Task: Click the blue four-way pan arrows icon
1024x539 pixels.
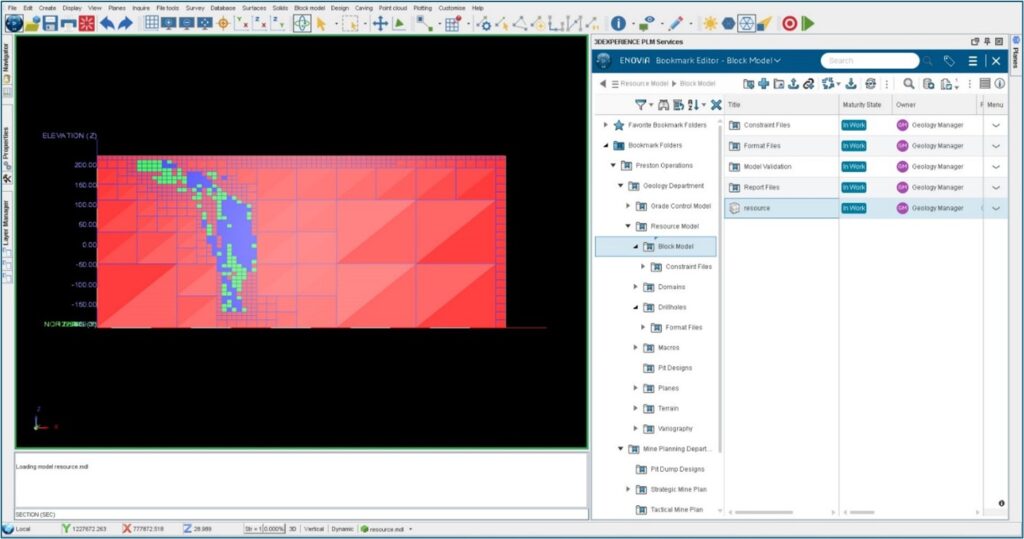Action: (380, 24)
